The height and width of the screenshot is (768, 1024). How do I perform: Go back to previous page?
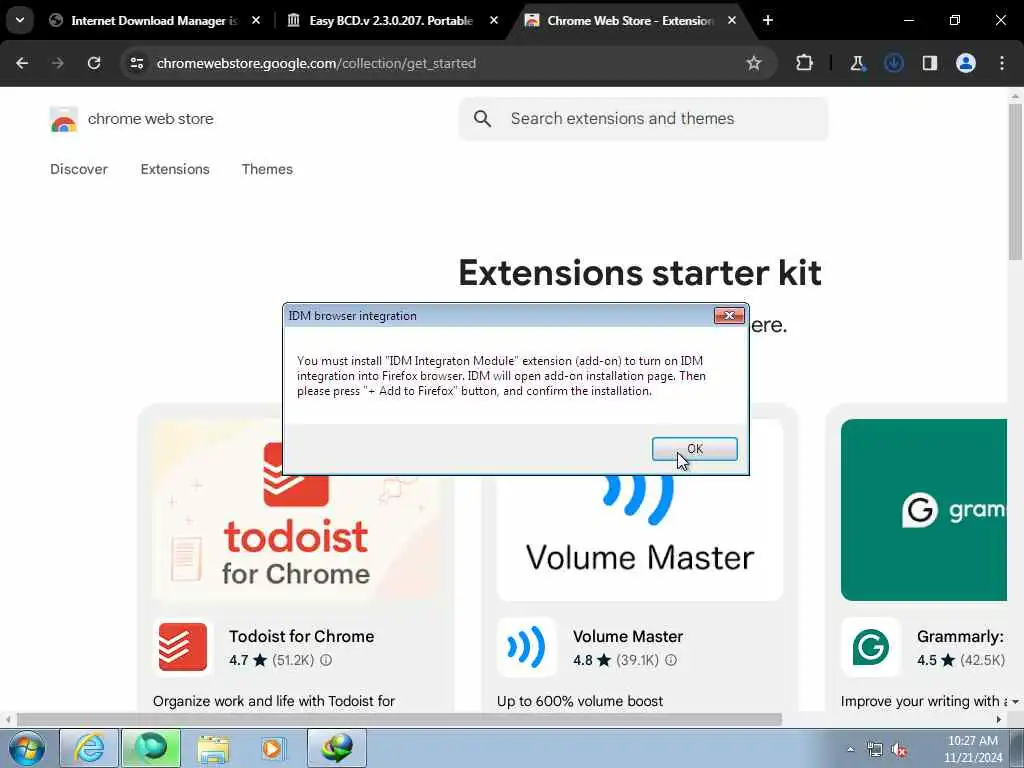[22, 63]
